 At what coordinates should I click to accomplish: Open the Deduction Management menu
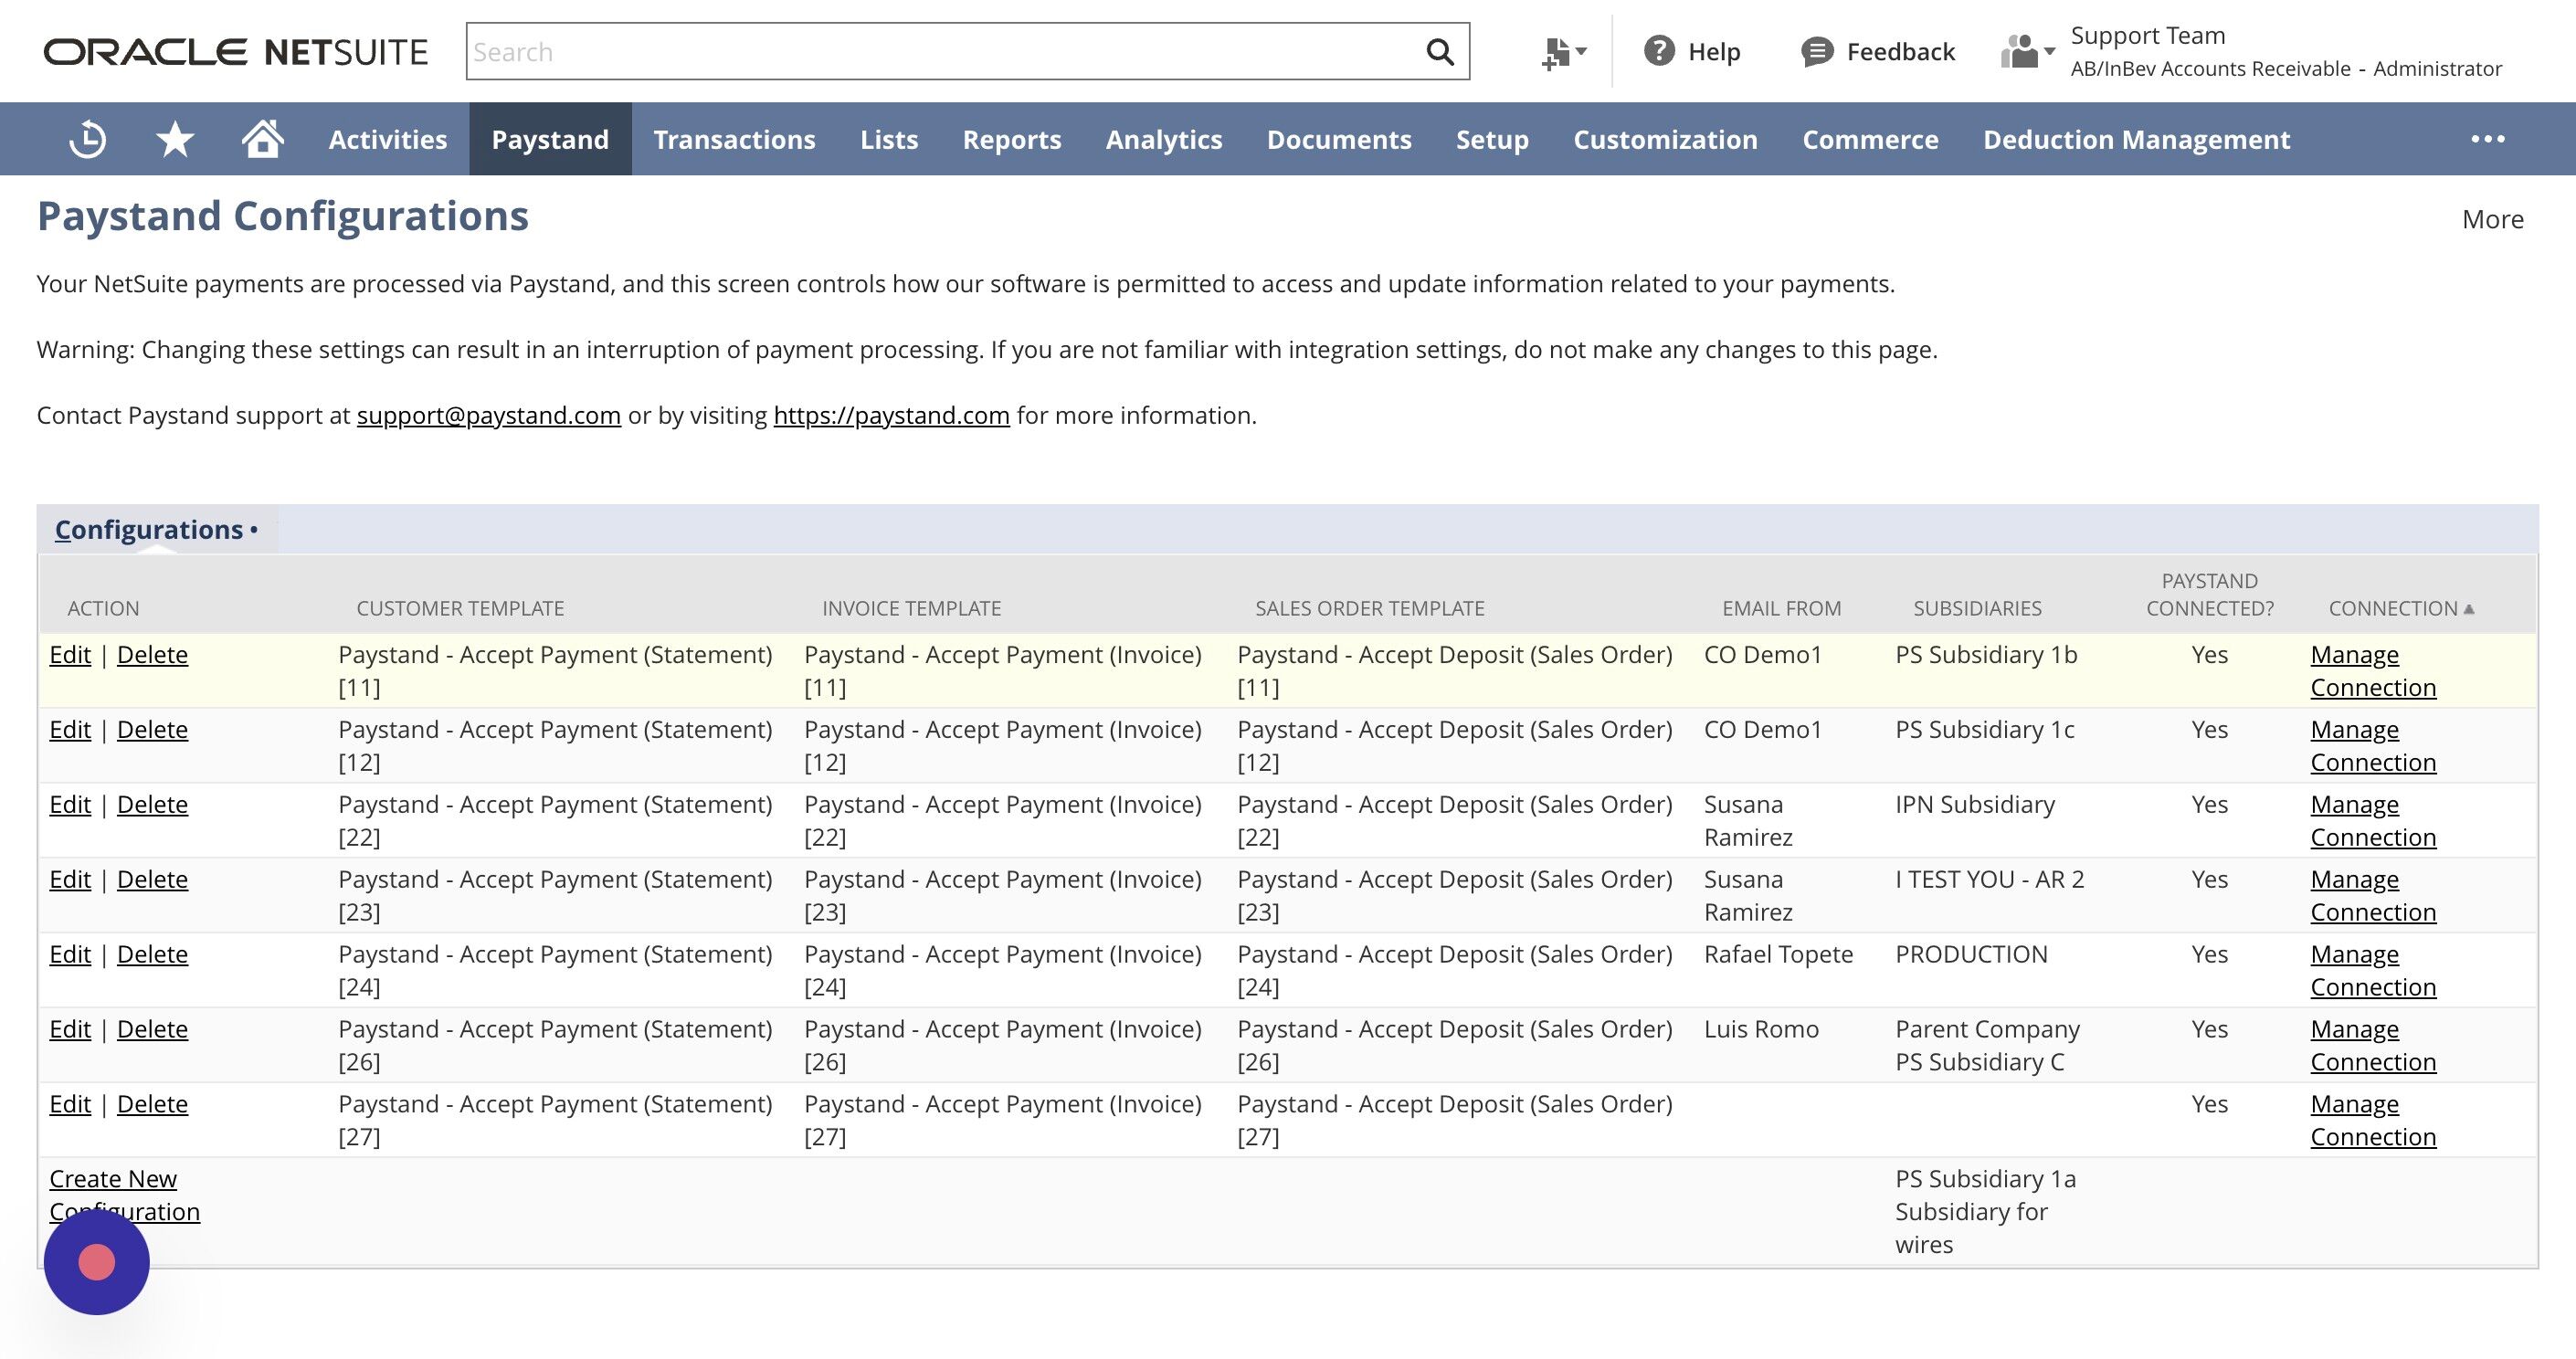pyautogui.click(x=2136, y=139)
